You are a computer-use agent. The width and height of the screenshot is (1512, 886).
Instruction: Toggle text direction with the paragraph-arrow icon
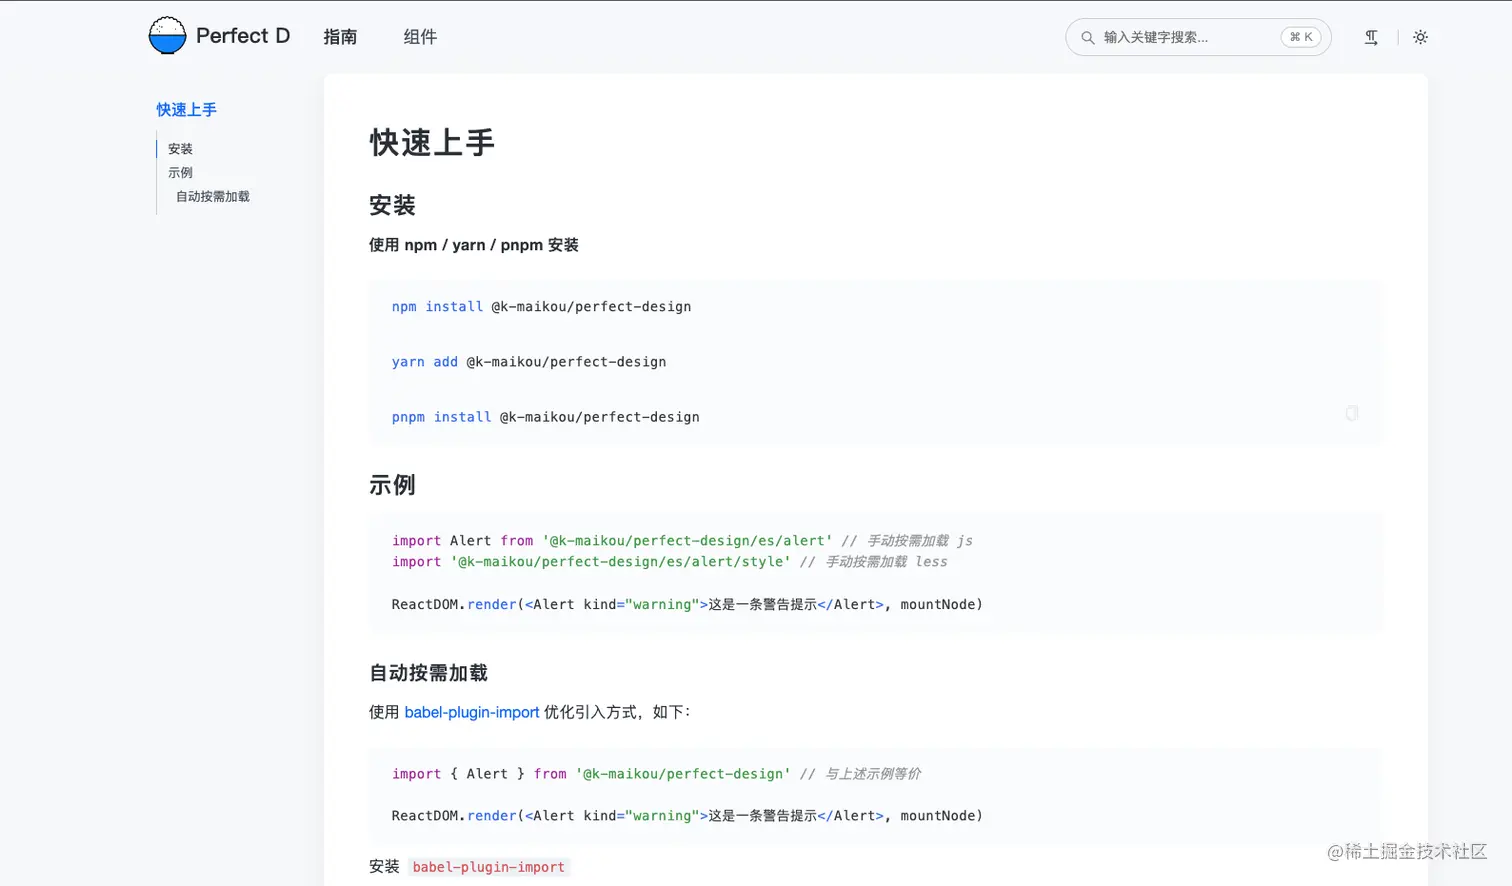(1370, 37)
